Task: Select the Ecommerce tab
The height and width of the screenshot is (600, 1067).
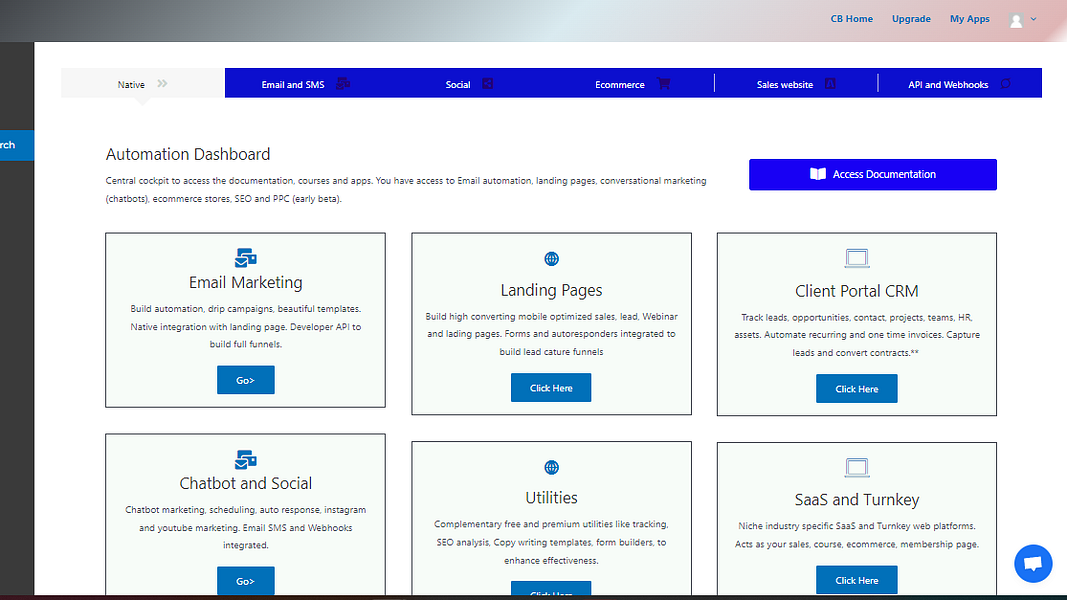Action: 632,84
